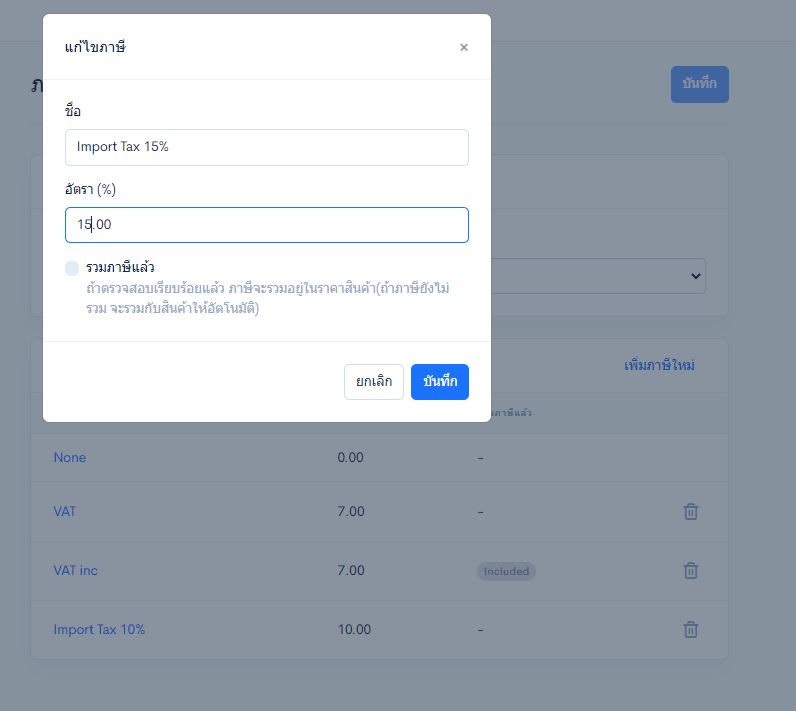The image size is (796, 711).
Task: Expand the dropdown behind the dialog
Action: click(x=695, y=276)
